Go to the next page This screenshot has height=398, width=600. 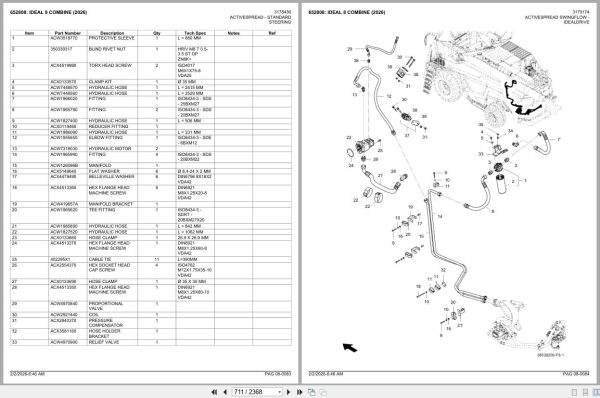(x=289, y=392)
